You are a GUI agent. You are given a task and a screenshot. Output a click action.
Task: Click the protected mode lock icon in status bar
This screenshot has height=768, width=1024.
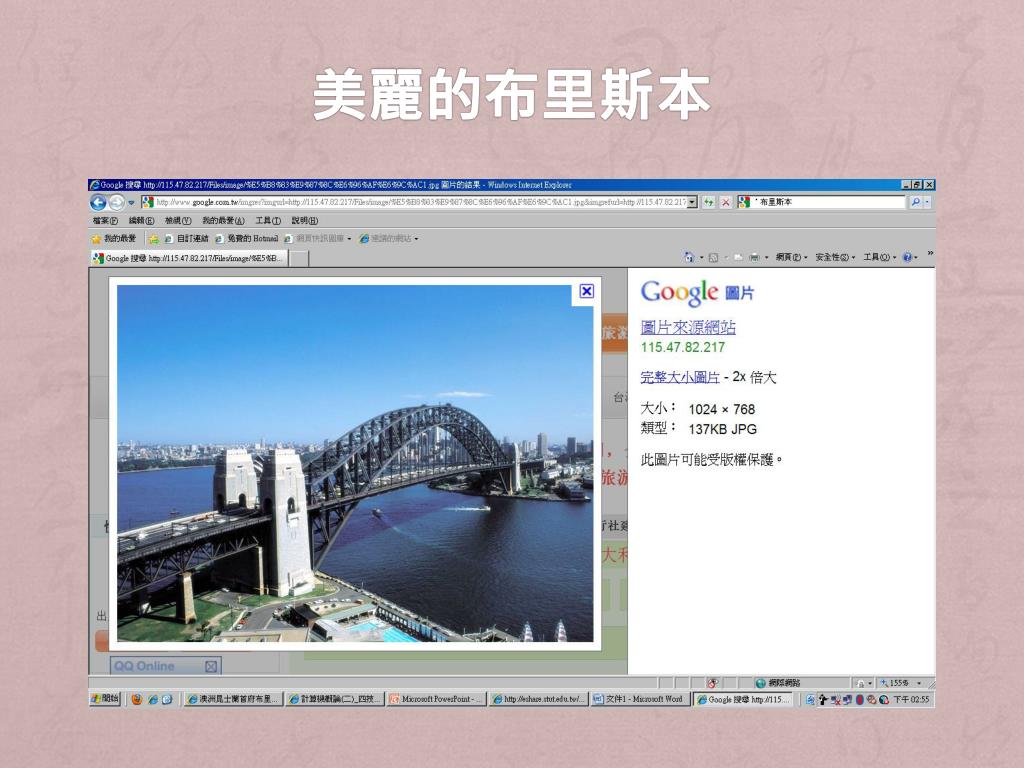861,683
